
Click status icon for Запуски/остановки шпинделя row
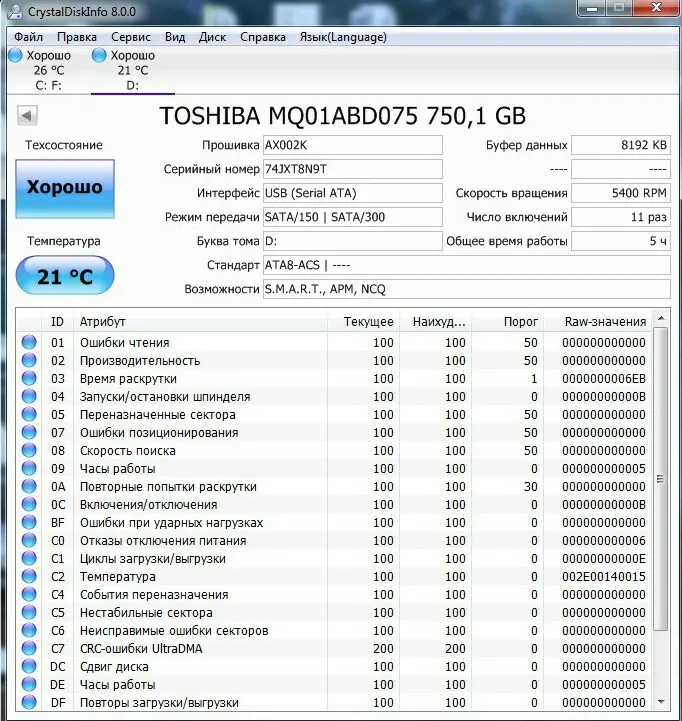29,396
